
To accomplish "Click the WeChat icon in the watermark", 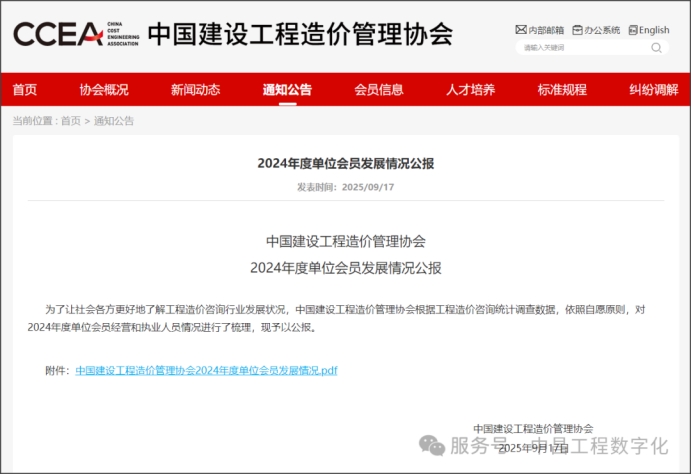I will [432, 445].
